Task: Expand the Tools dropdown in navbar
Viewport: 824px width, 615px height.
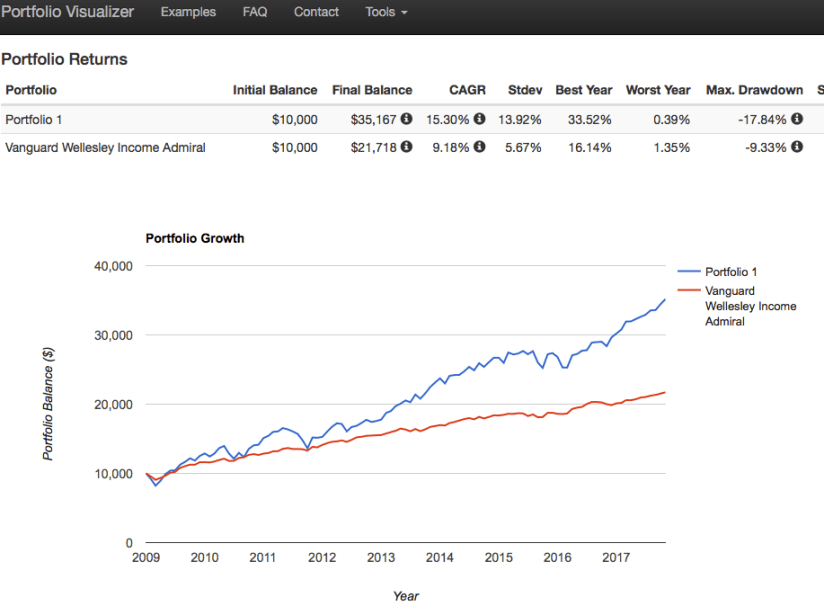Action: click(386, 13)
